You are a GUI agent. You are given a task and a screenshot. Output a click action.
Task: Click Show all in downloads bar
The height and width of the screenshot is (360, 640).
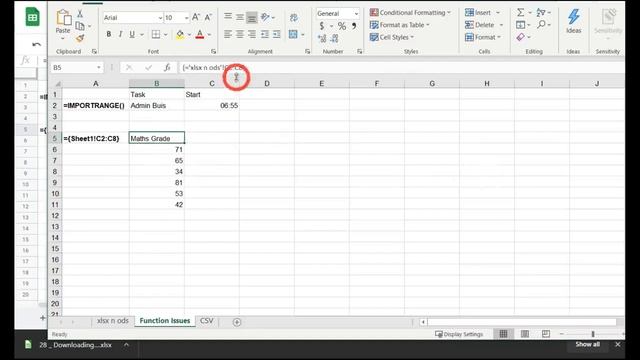(588, 344)
